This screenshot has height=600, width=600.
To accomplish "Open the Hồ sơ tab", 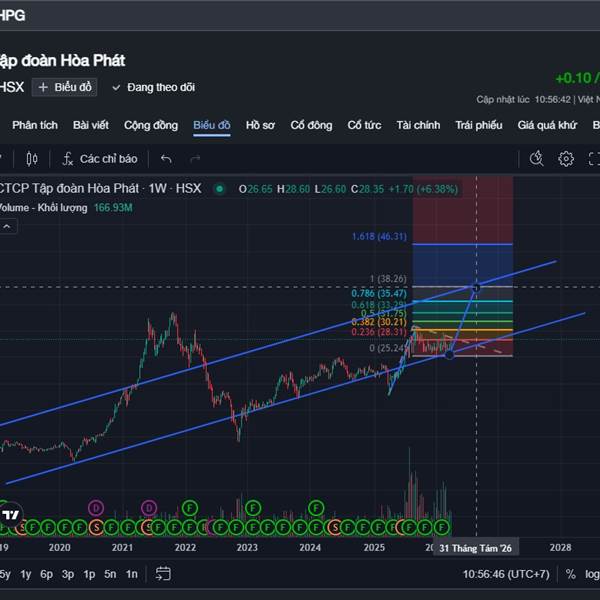I will point(260,125).
